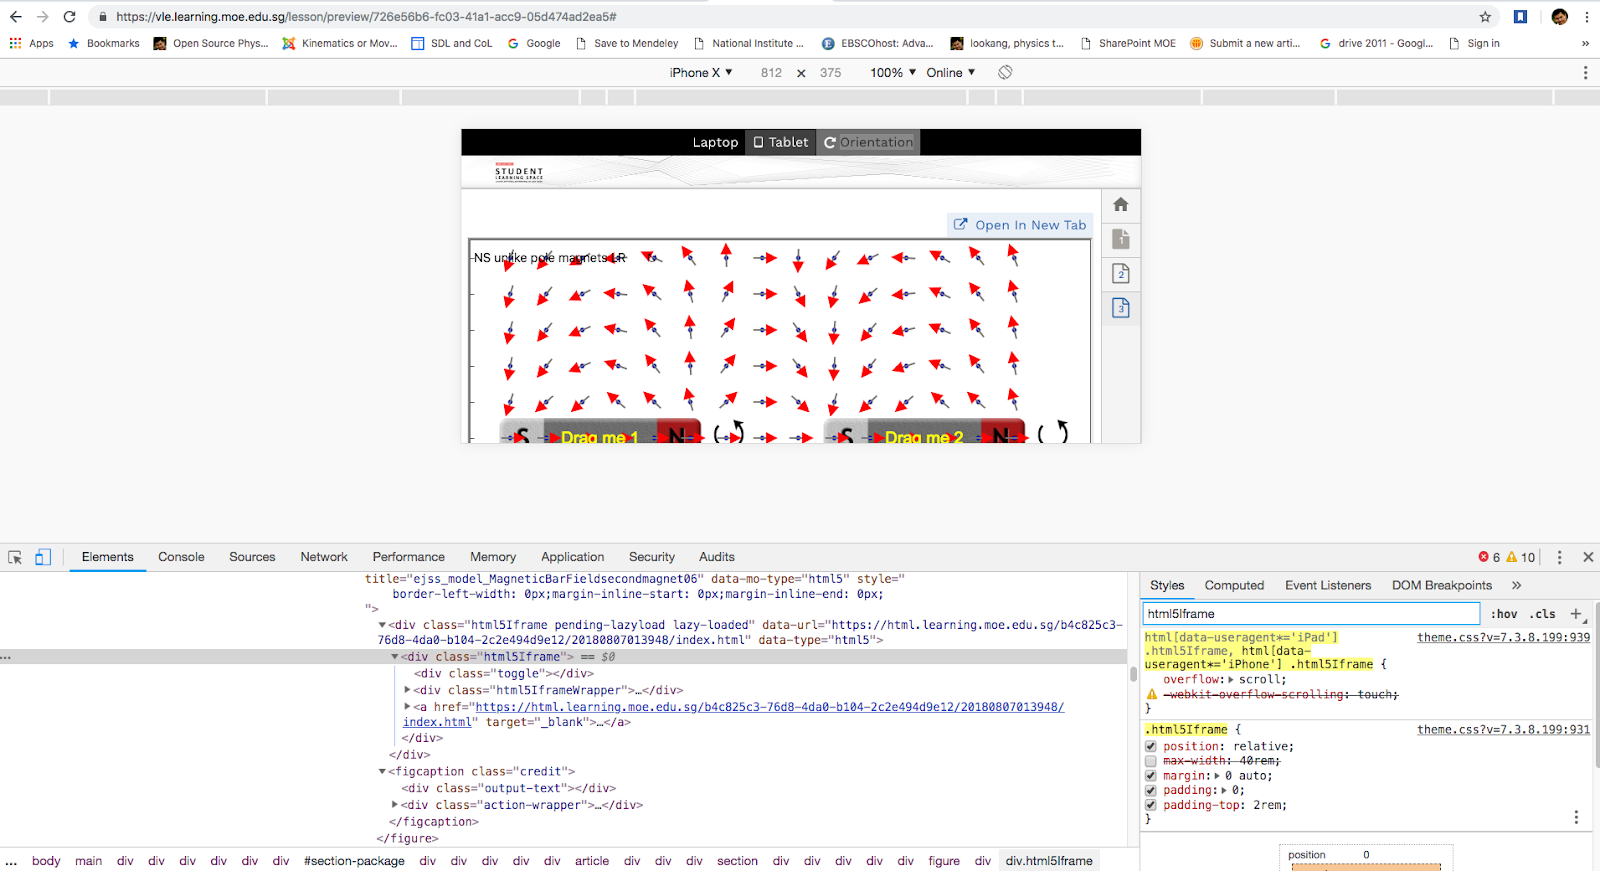Expand the html5IframeWrapper div node

[x=407, y=690]
